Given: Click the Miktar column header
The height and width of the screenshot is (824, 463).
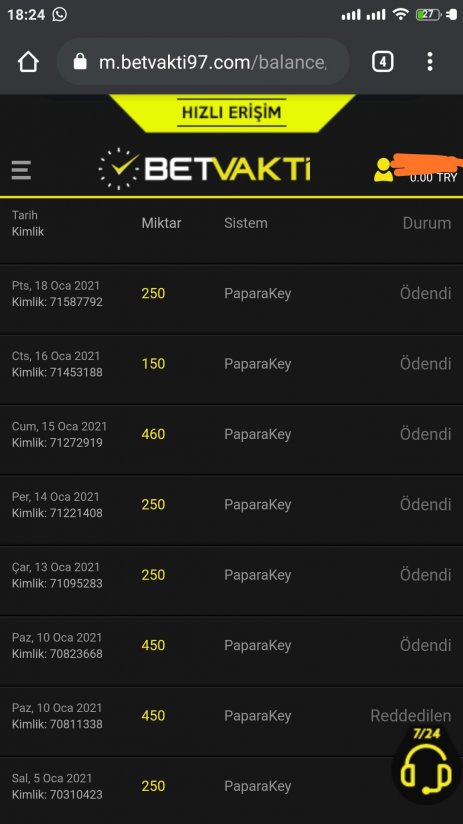Looking at the screenshot, I should click(161, 223).
